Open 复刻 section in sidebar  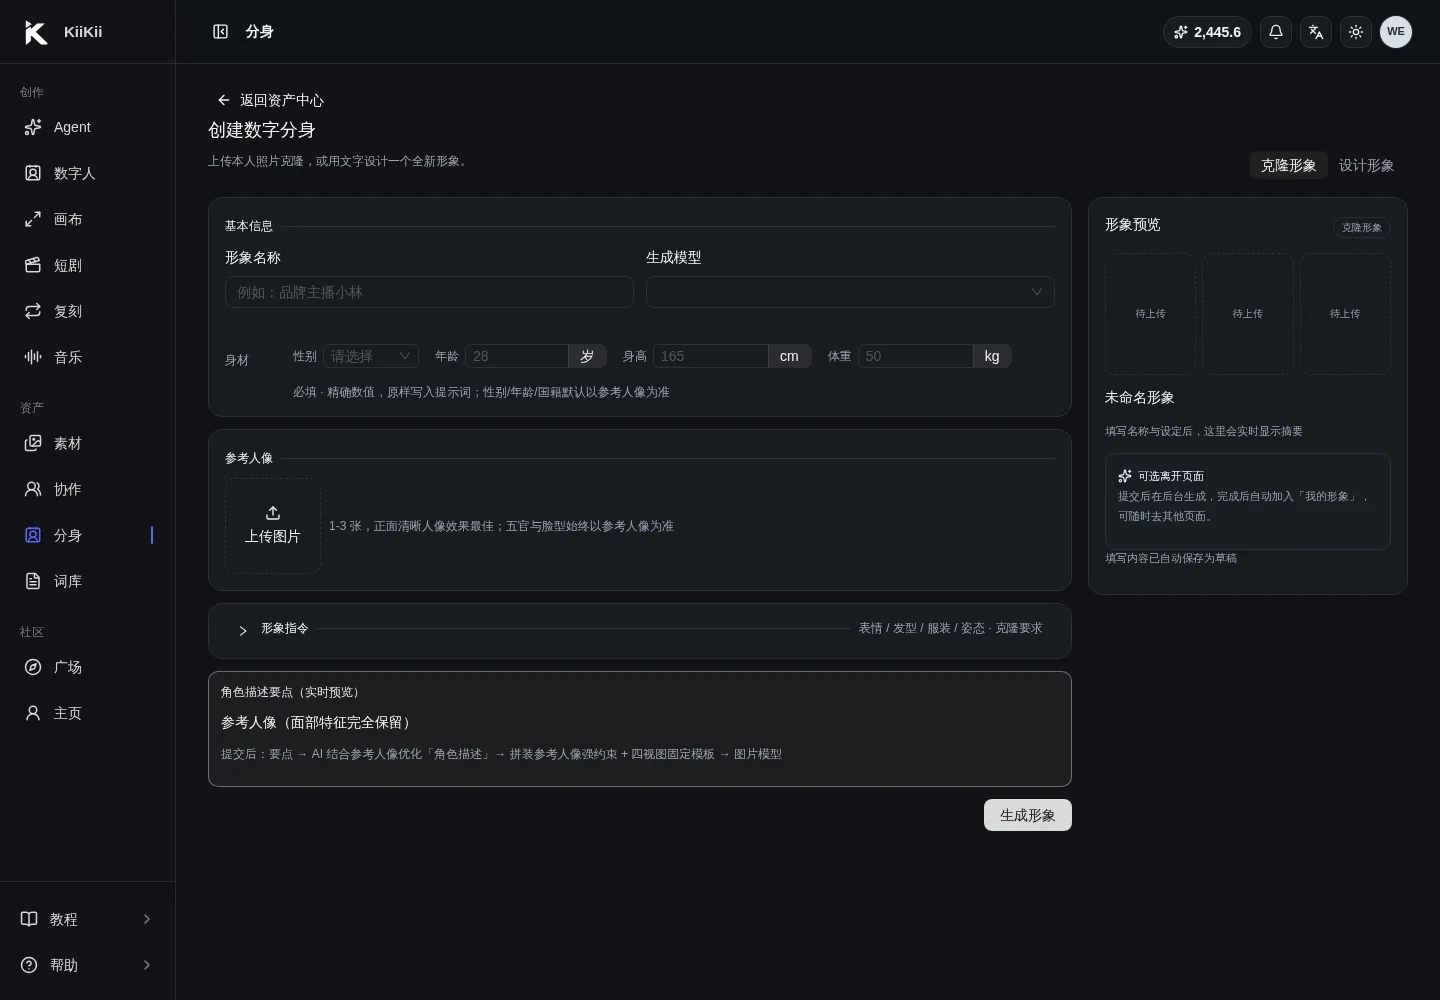click(x=88, y=311)
